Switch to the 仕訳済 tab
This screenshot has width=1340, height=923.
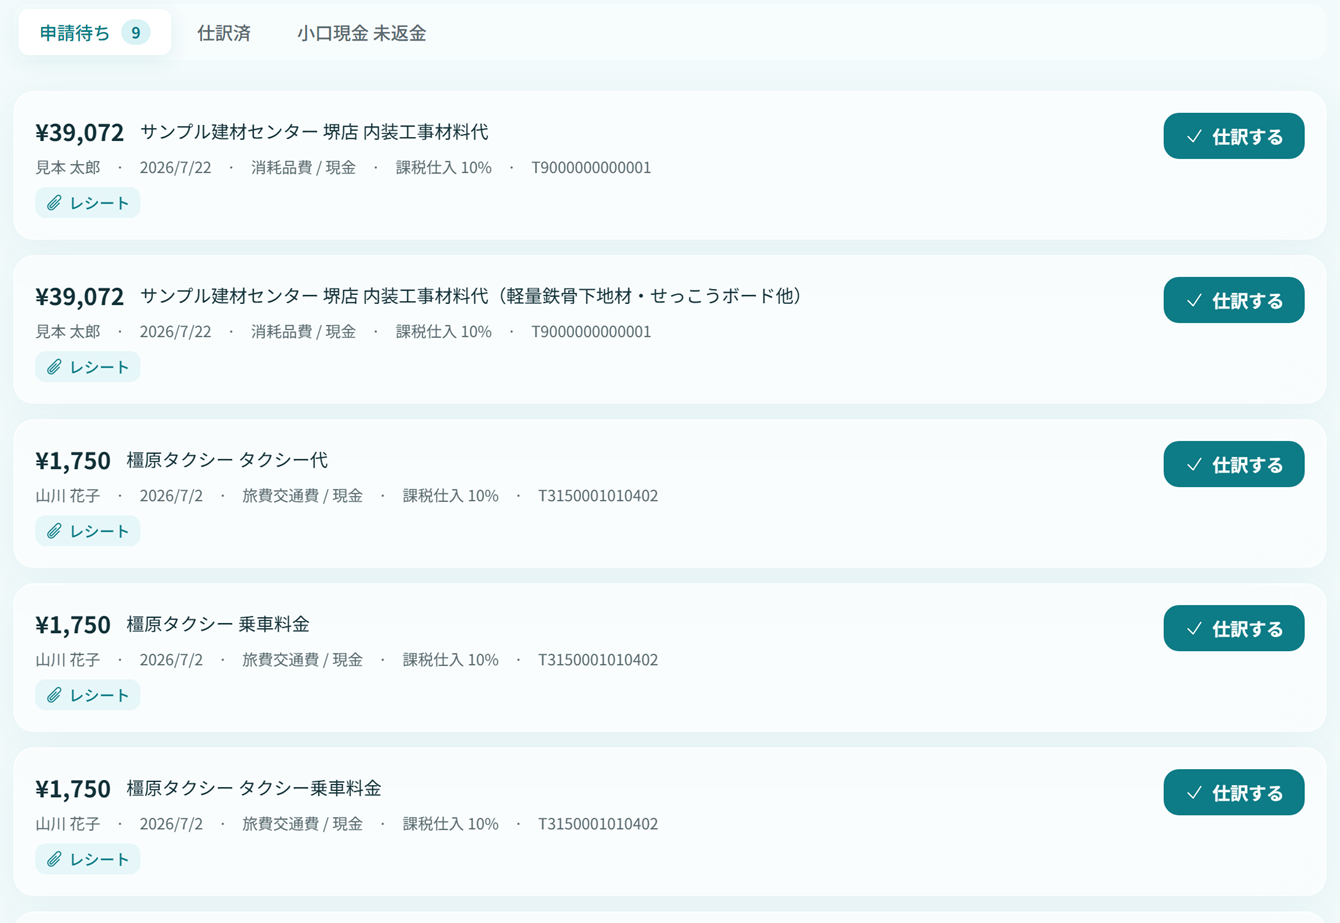point(224,33)
